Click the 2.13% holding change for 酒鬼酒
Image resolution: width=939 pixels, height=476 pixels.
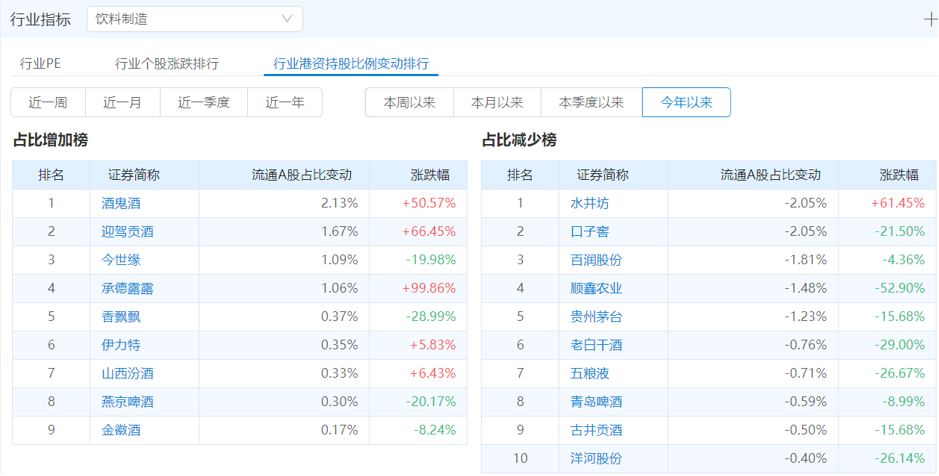pos(340,204)
